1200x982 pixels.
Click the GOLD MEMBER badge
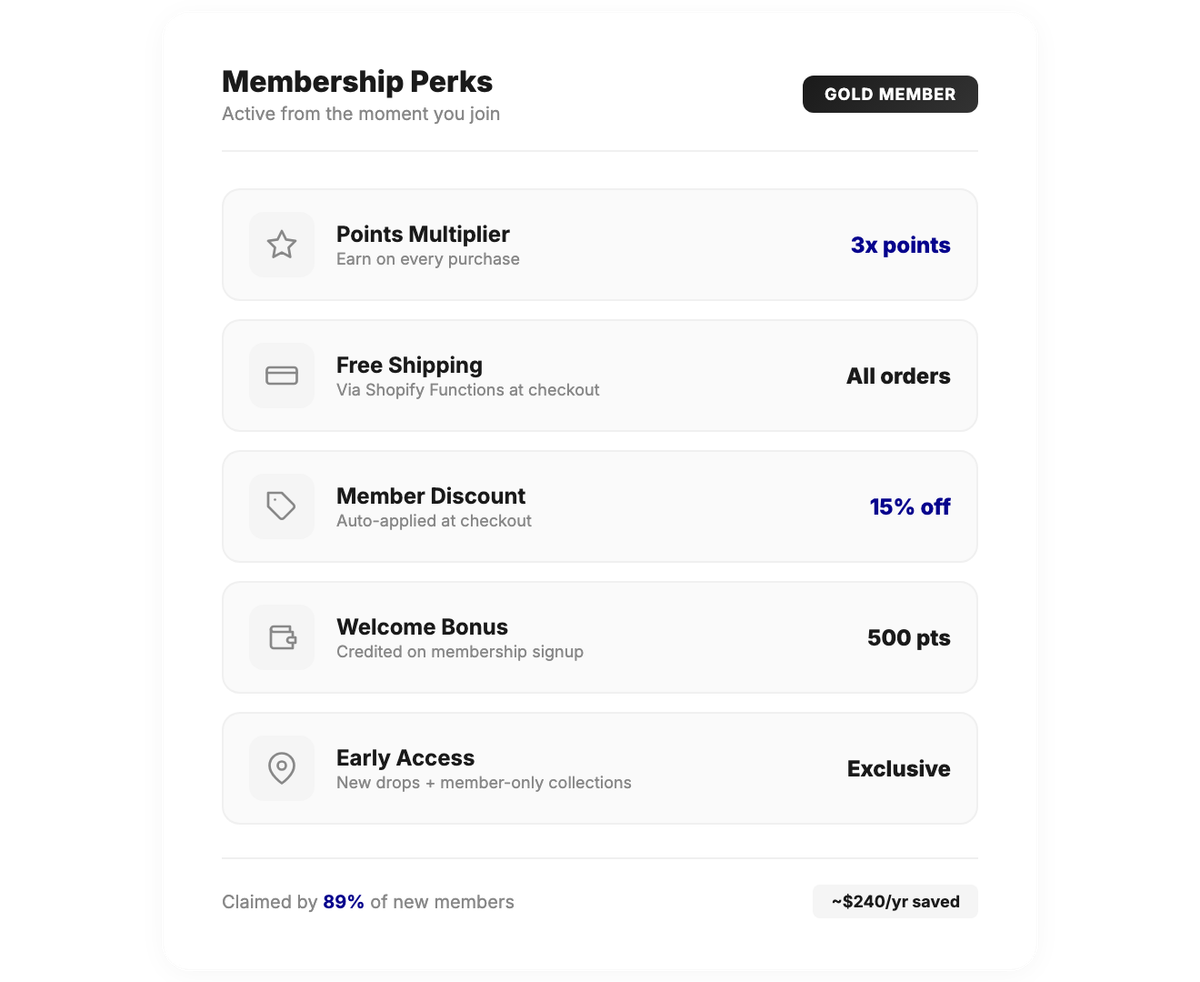point(890,94)
